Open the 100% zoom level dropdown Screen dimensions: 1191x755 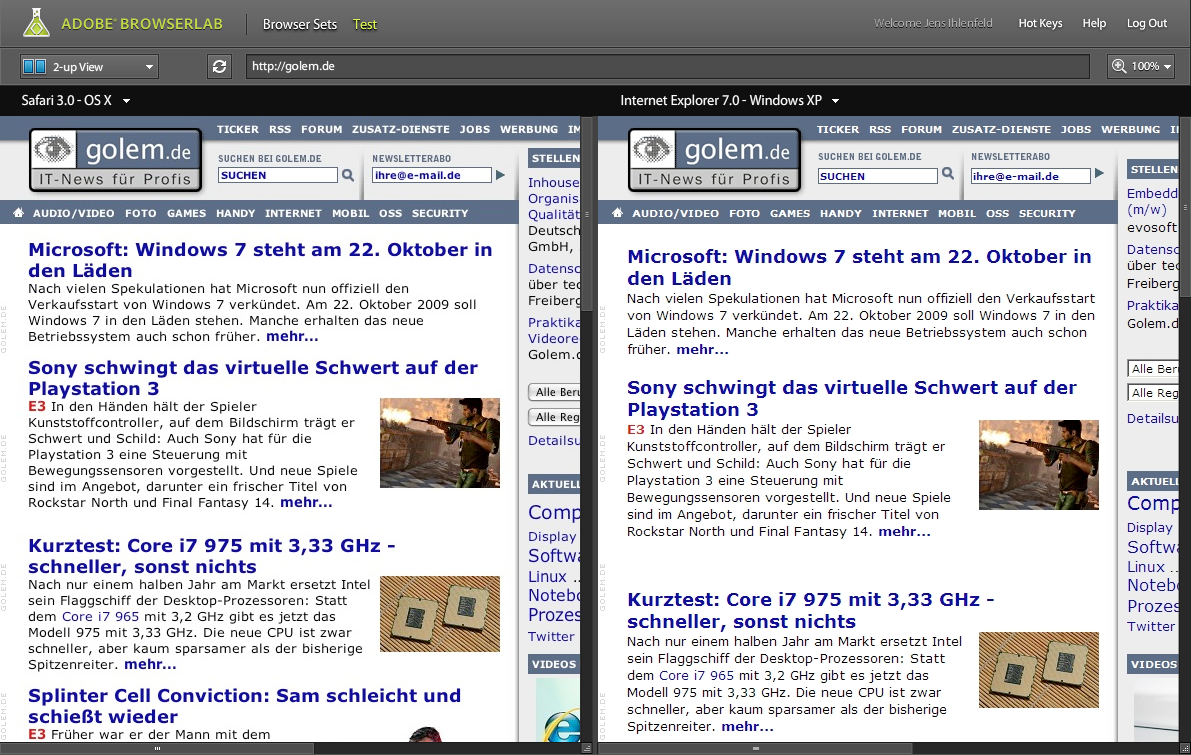tap(1142, 66)
